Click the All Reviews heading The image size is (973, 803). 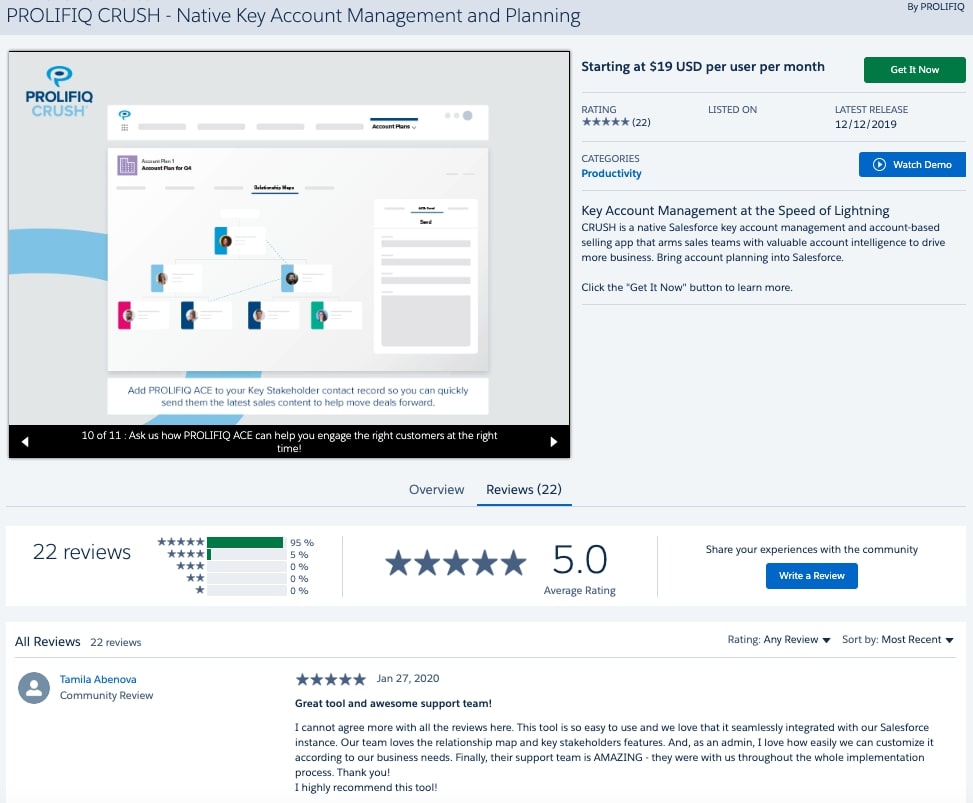click(48, 642)
